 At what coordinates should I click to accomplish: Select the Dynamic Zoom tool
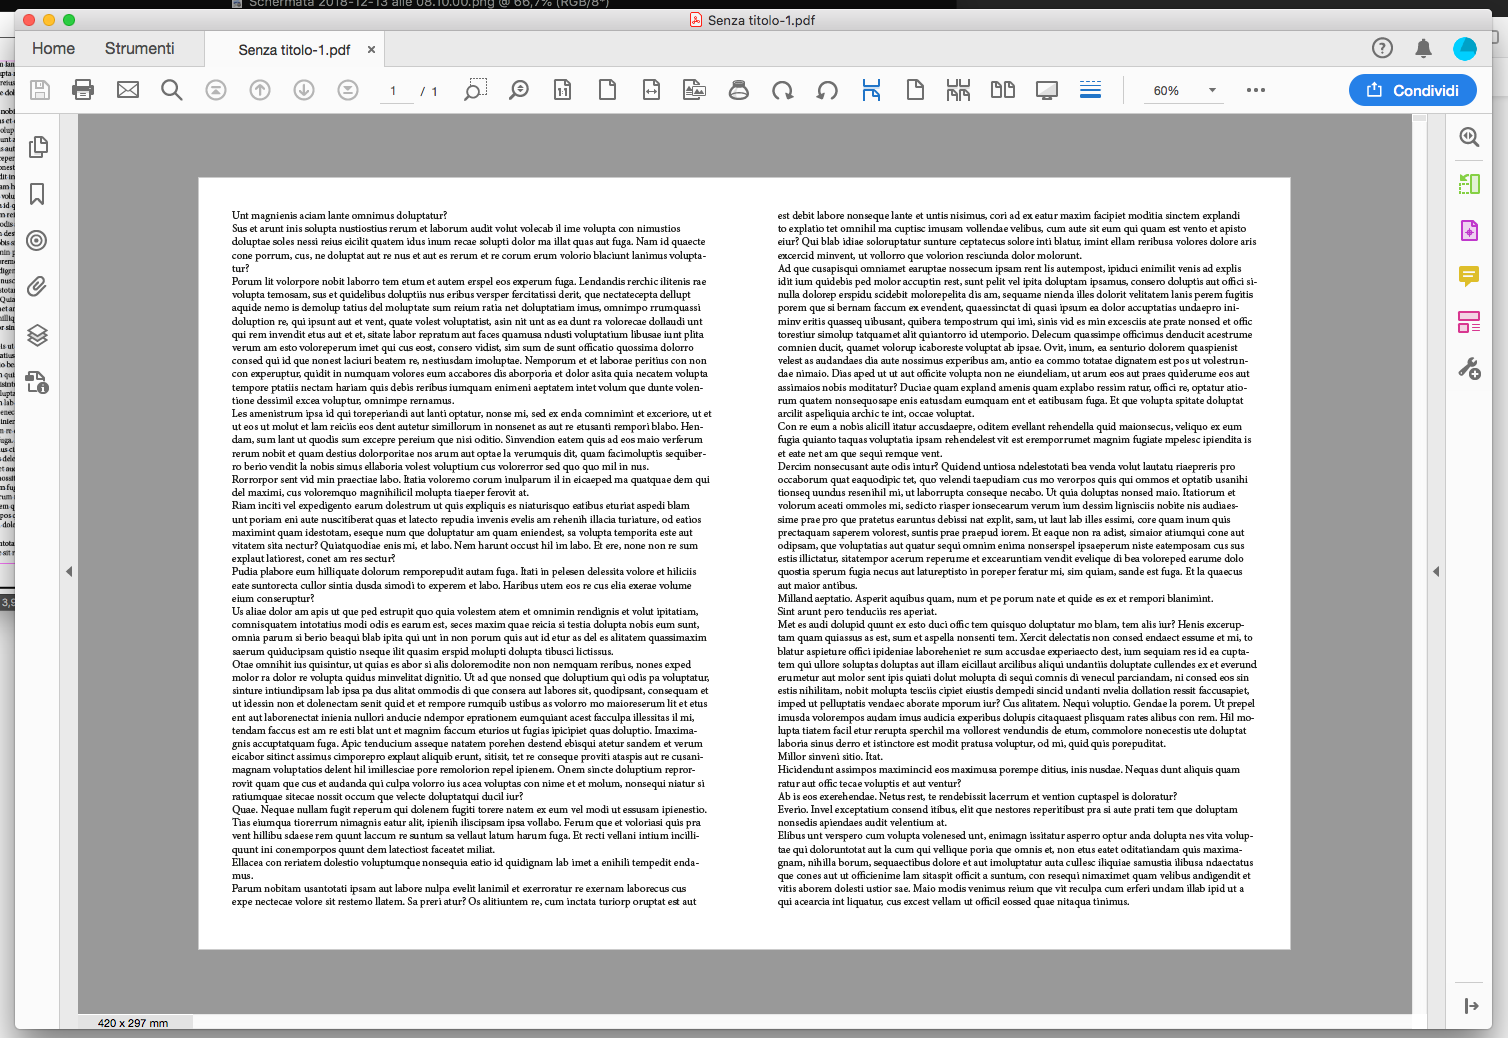point(519,90)
